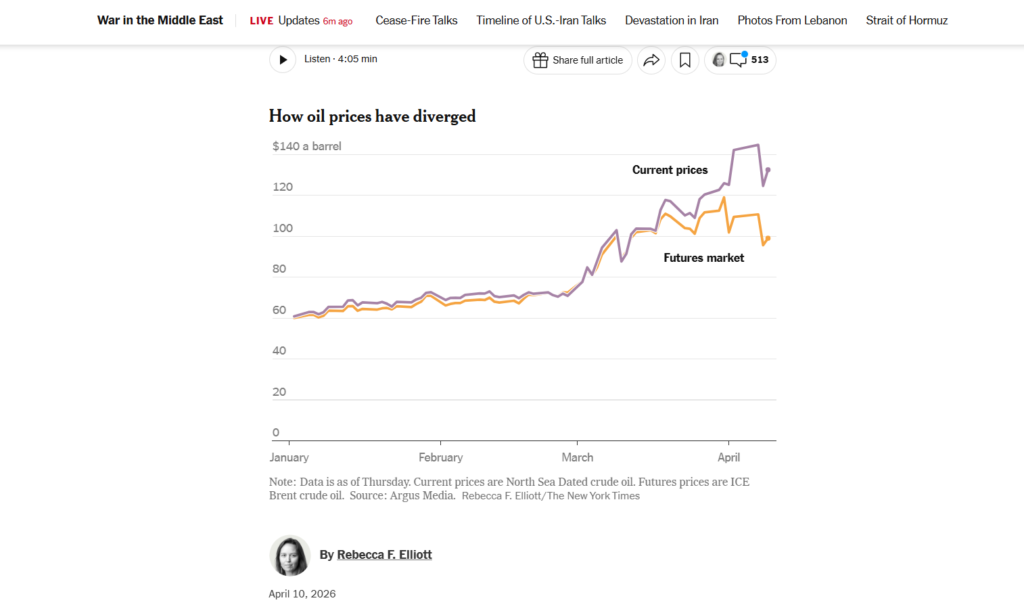Screen dimensions: 1024x613
Task: Click the purple Current prices line label
Action: [x=670, y=170]
